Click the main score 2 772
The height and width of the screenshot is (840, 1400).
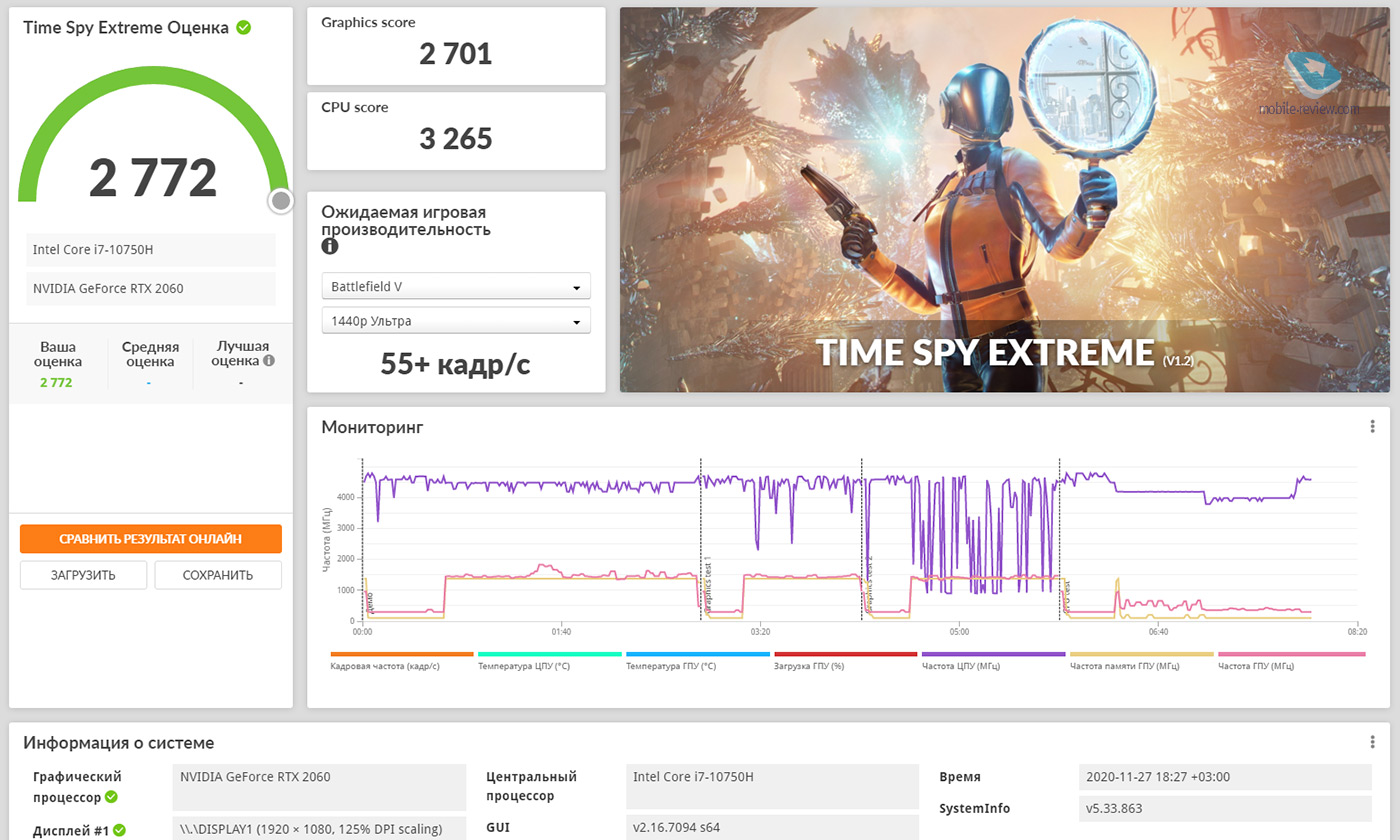pyautogui.click(x=153, y=178)
